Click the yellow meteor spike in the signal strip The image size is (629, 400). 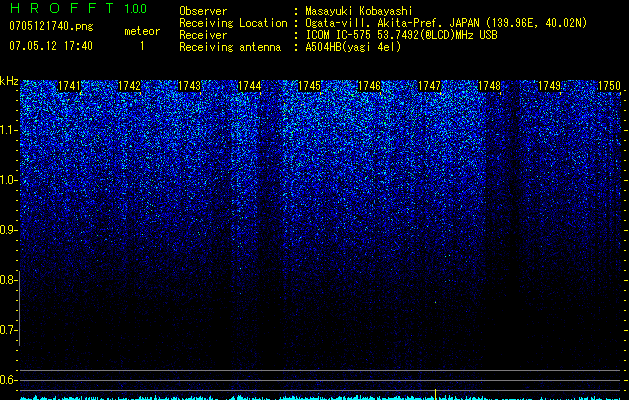435,394
